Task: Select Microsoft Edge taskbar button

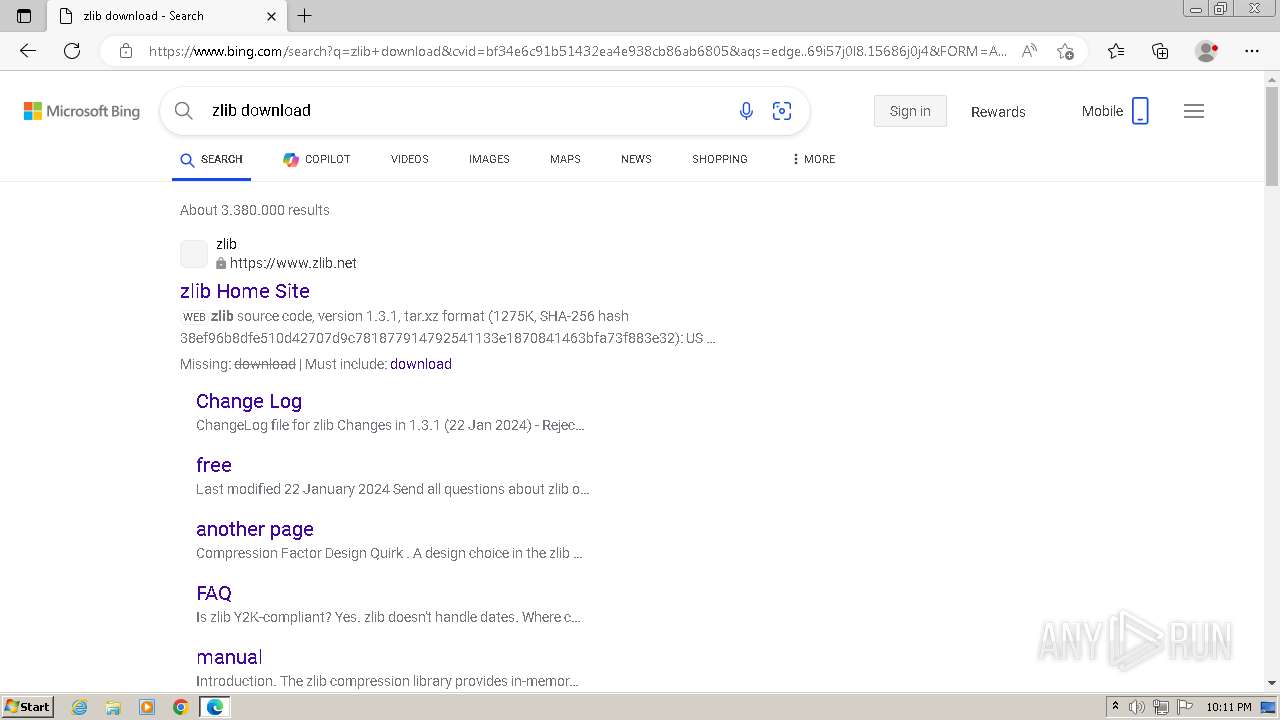Action: (x=215, y=707)
